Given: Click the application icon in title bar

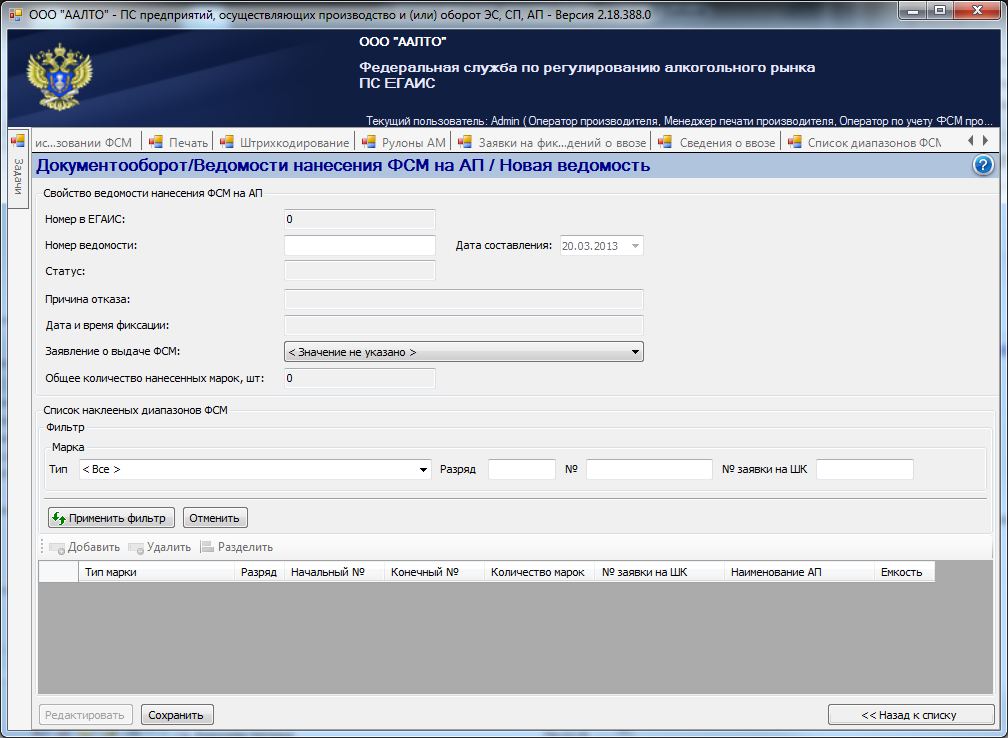Looking at the screenshot, I should tap(17, 14).
